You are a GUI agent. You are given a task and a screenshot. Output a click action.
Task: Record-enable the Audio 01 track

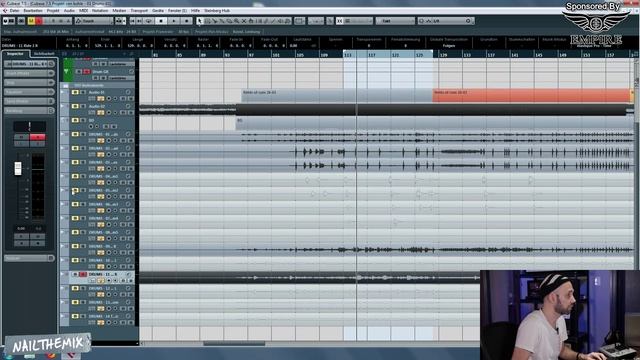[x=109, y=99]
